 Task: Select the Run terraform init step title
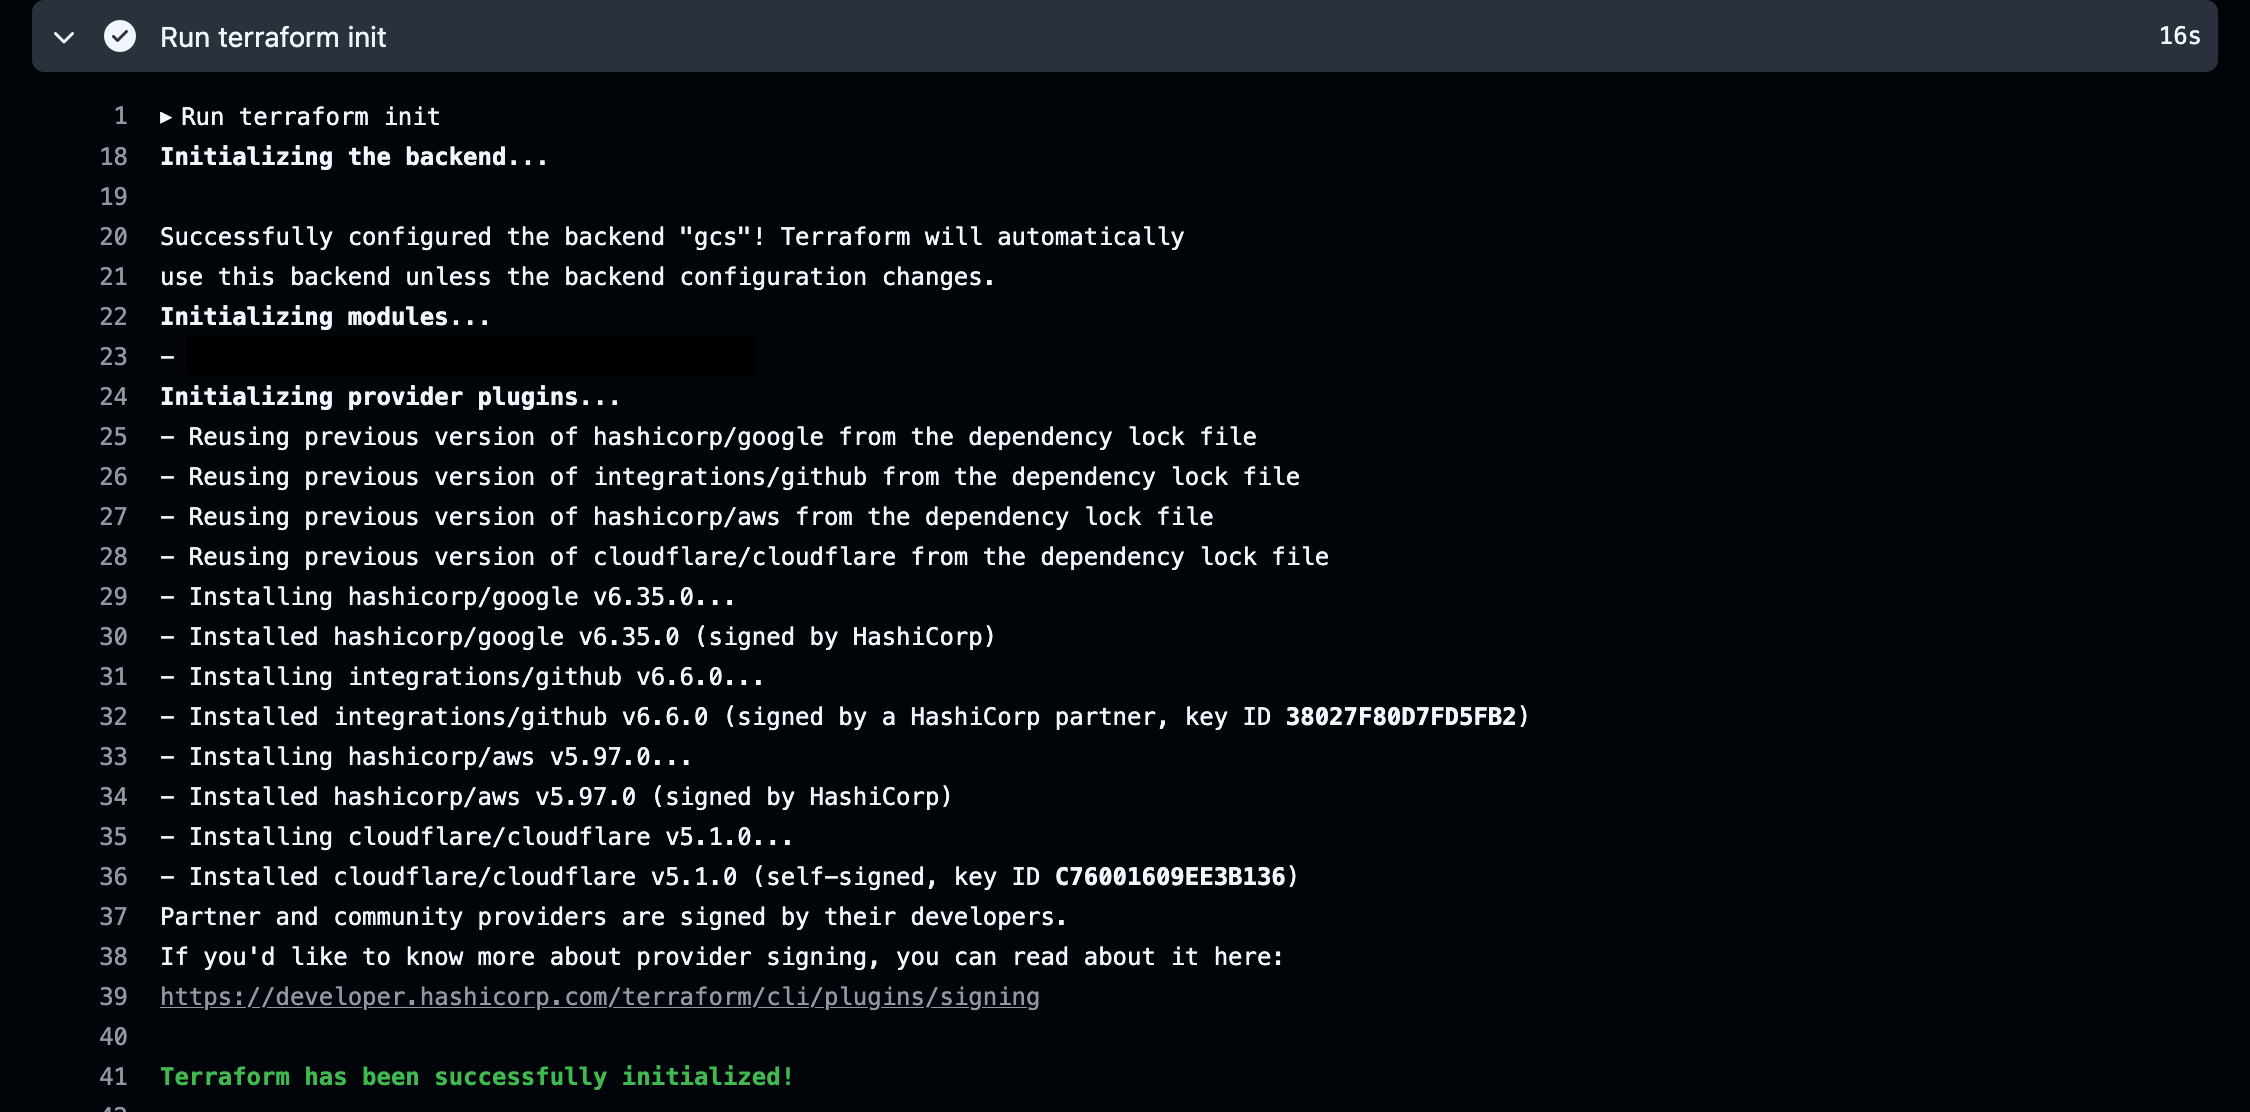[272, 37]
